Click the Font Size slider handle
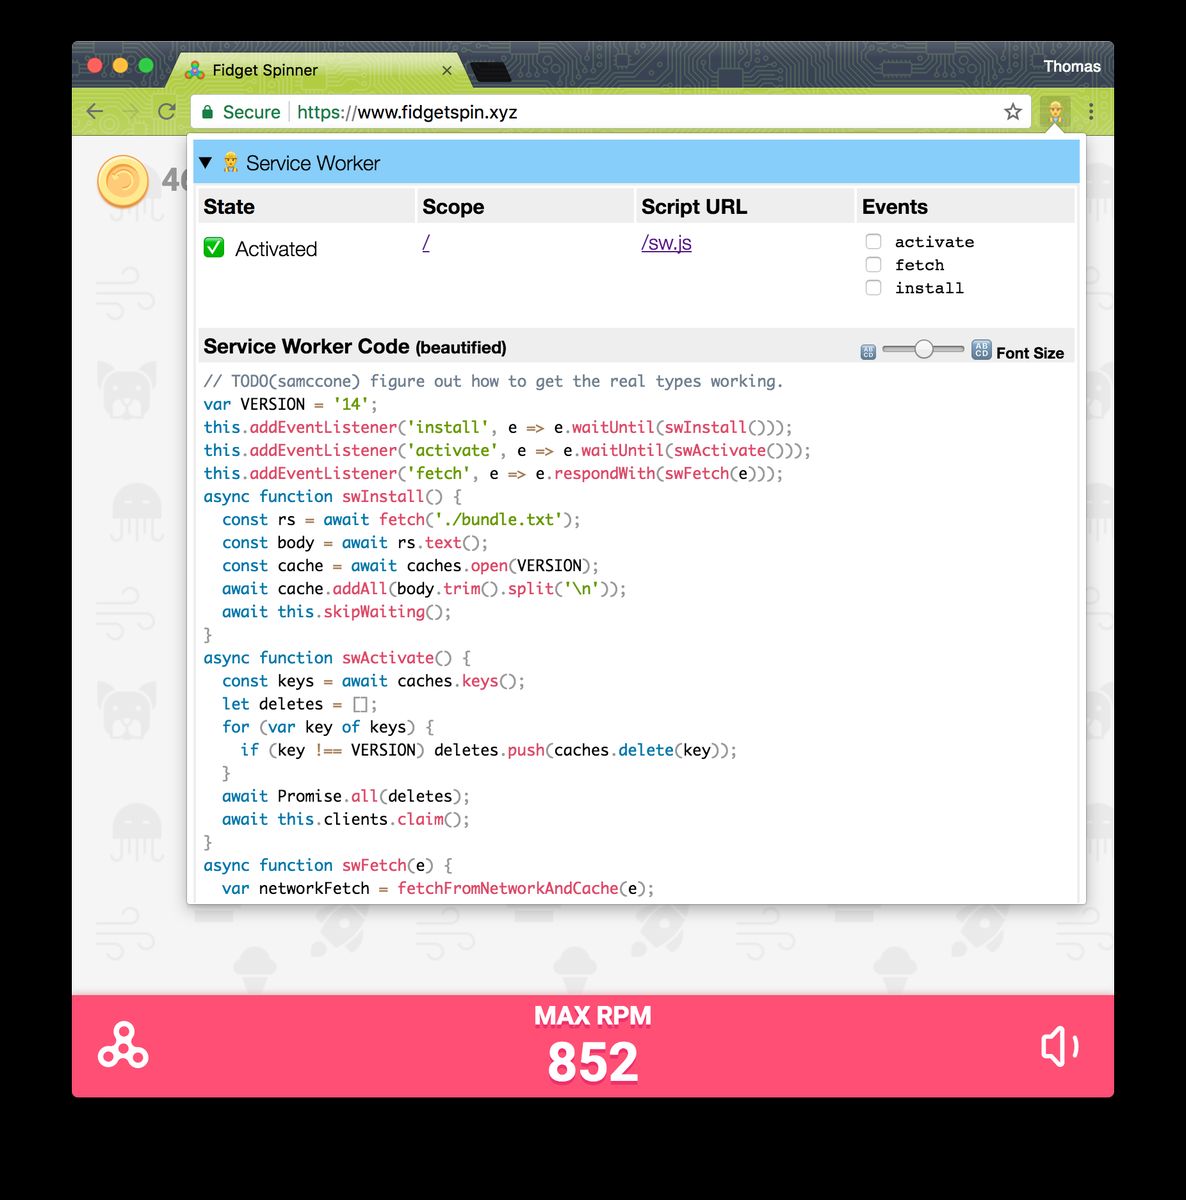The image size is (1186, 1200). (x=924, y=349)
